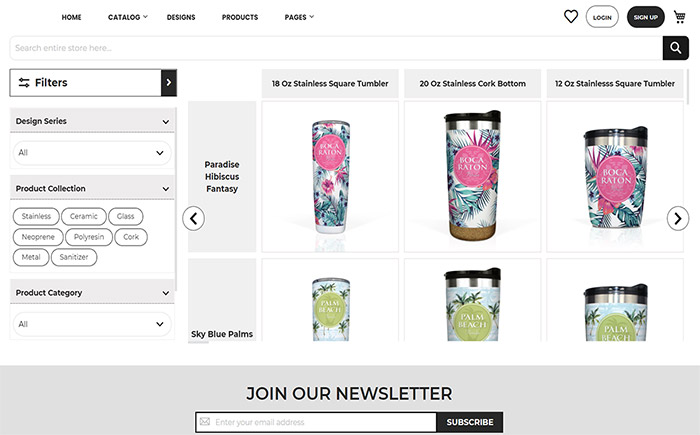Viewport: 700px width, 435px height.
Task: Open the wishlist heart icon
Action: click(571, 17)
